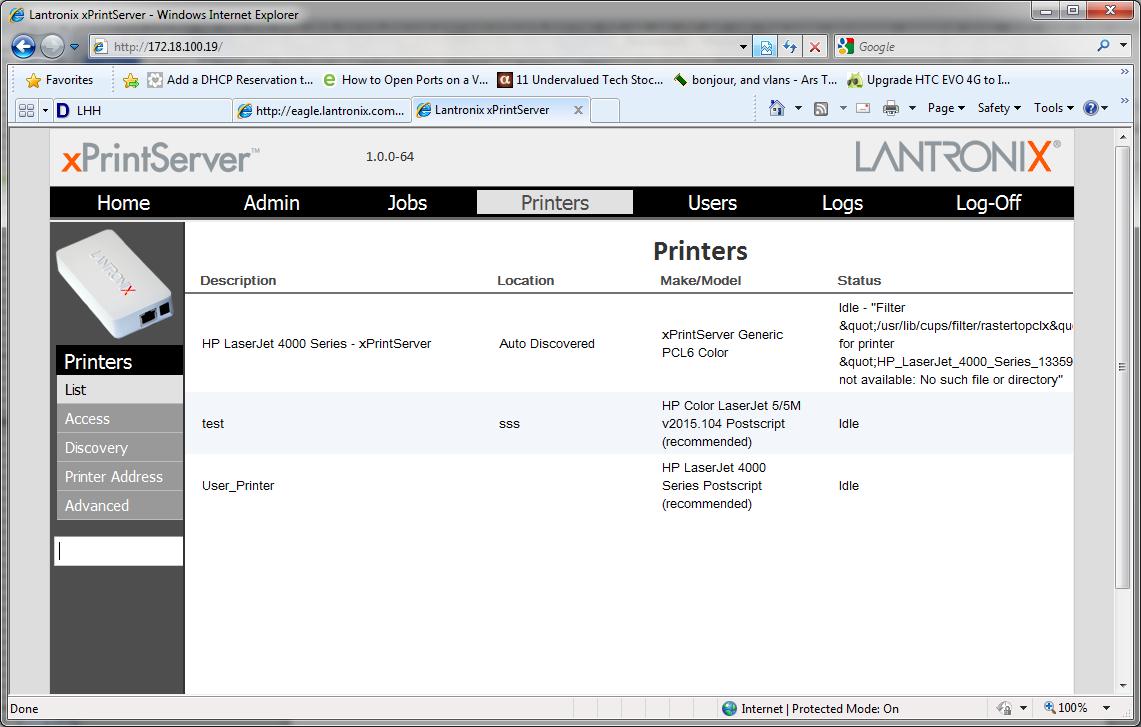Click the Refresh page icon
1141x727 pixels.
coord(790,47)
